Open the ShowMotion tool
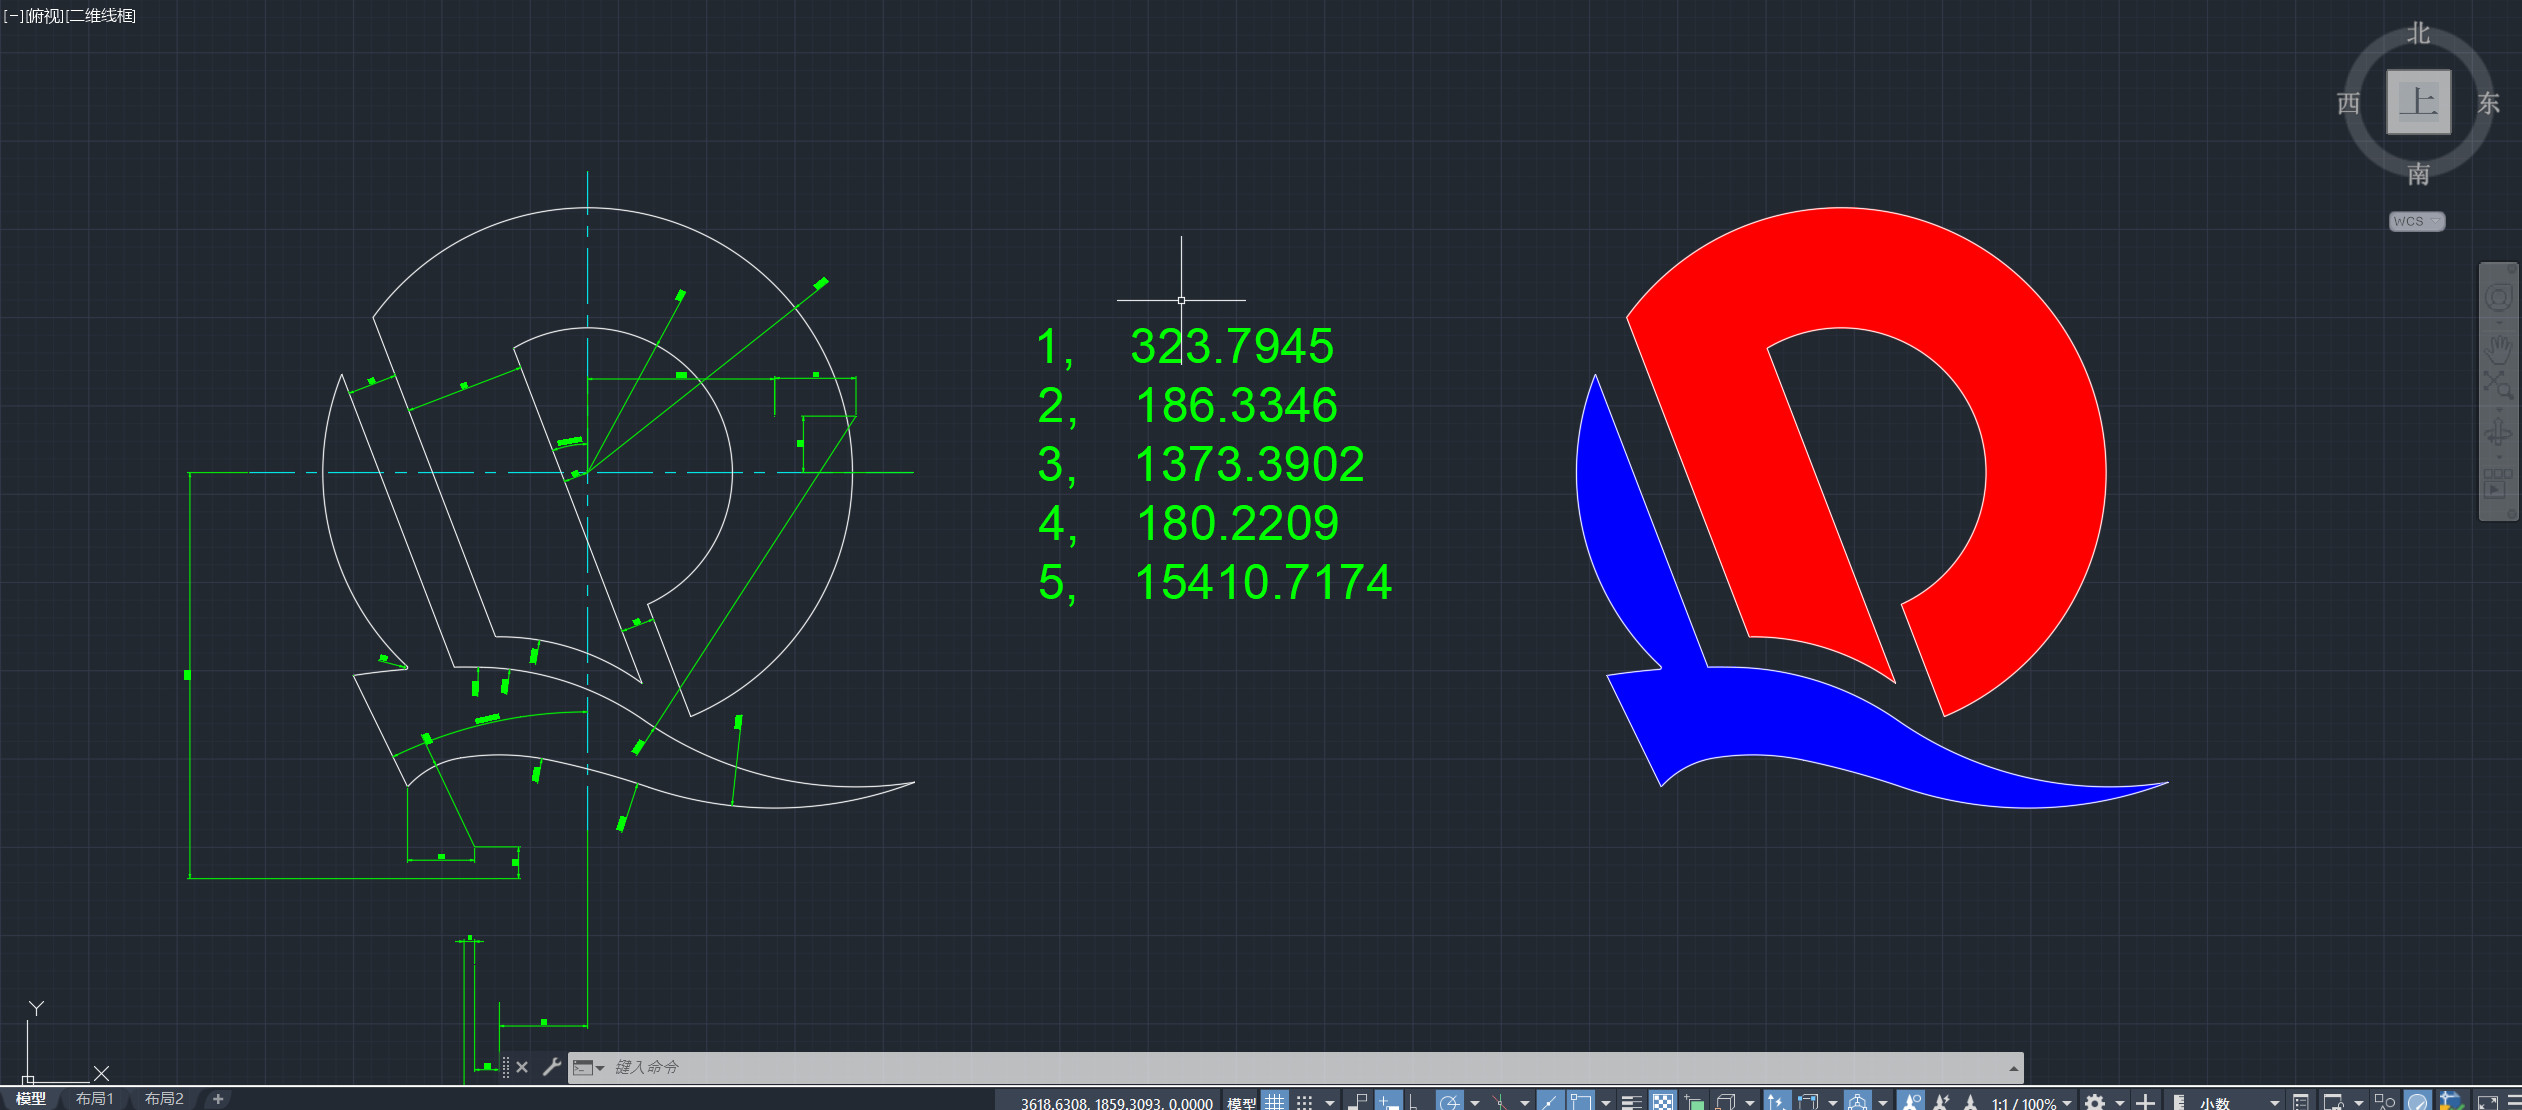Screen dimensions: 2522x1110 click(2498, 483)
